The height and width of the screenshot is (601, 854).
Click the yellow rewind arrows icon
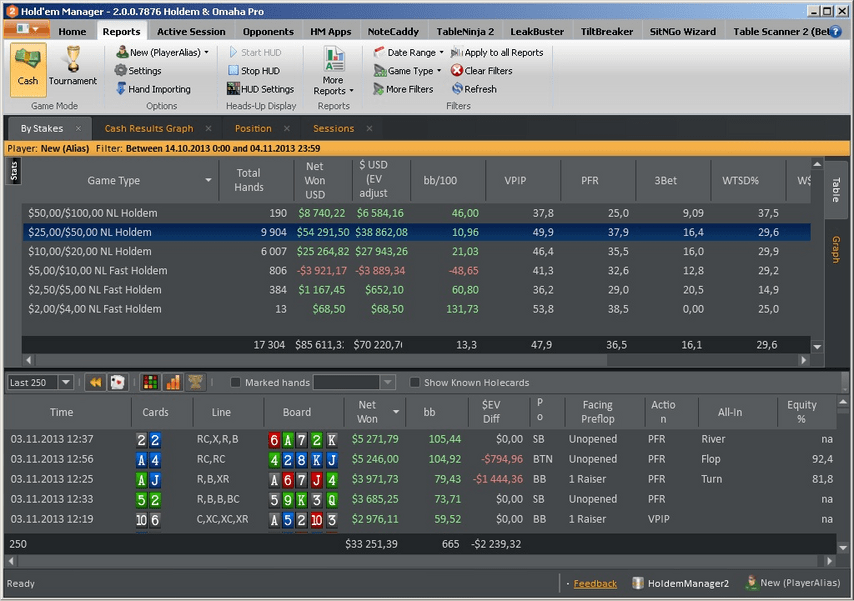click(95, 383)
